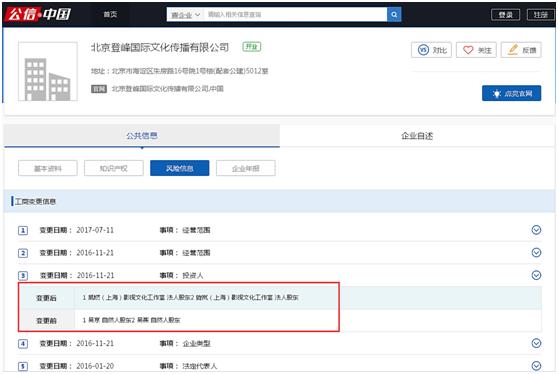Click the company building placeholder image
This screenshot has width=558, height=374.
point(48,72)
